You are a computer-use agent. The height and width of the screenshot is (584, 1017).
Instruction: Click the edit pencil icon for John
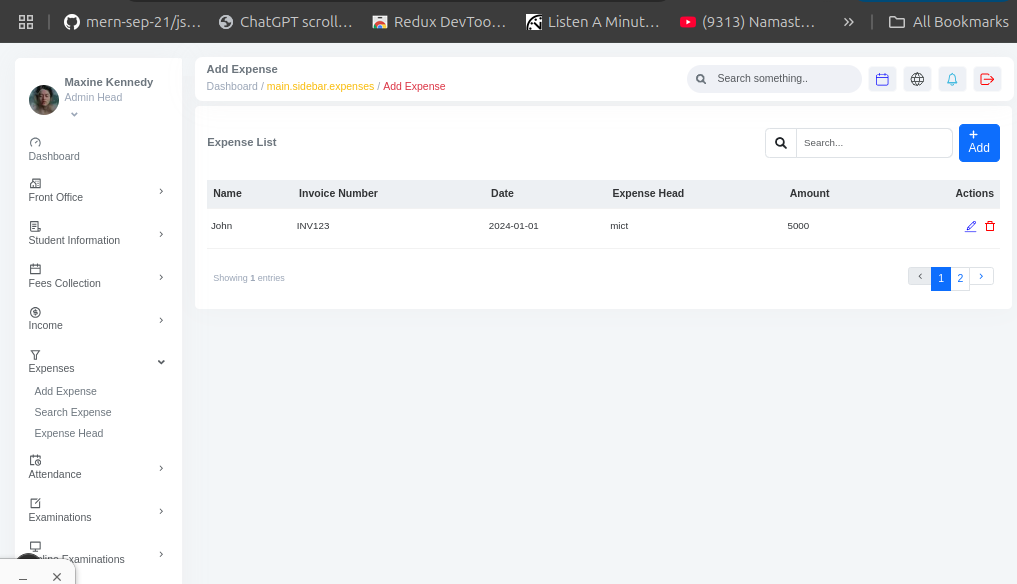click(970, 226)
